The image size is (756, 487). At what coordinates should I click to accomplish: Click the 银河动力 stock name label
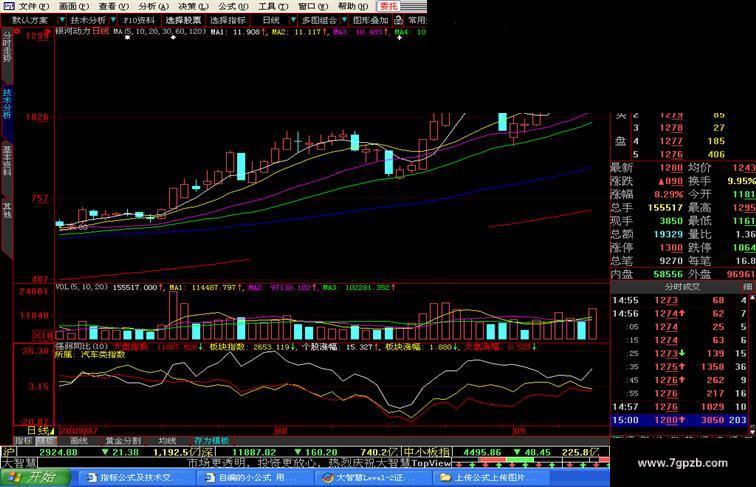point(73,31)
